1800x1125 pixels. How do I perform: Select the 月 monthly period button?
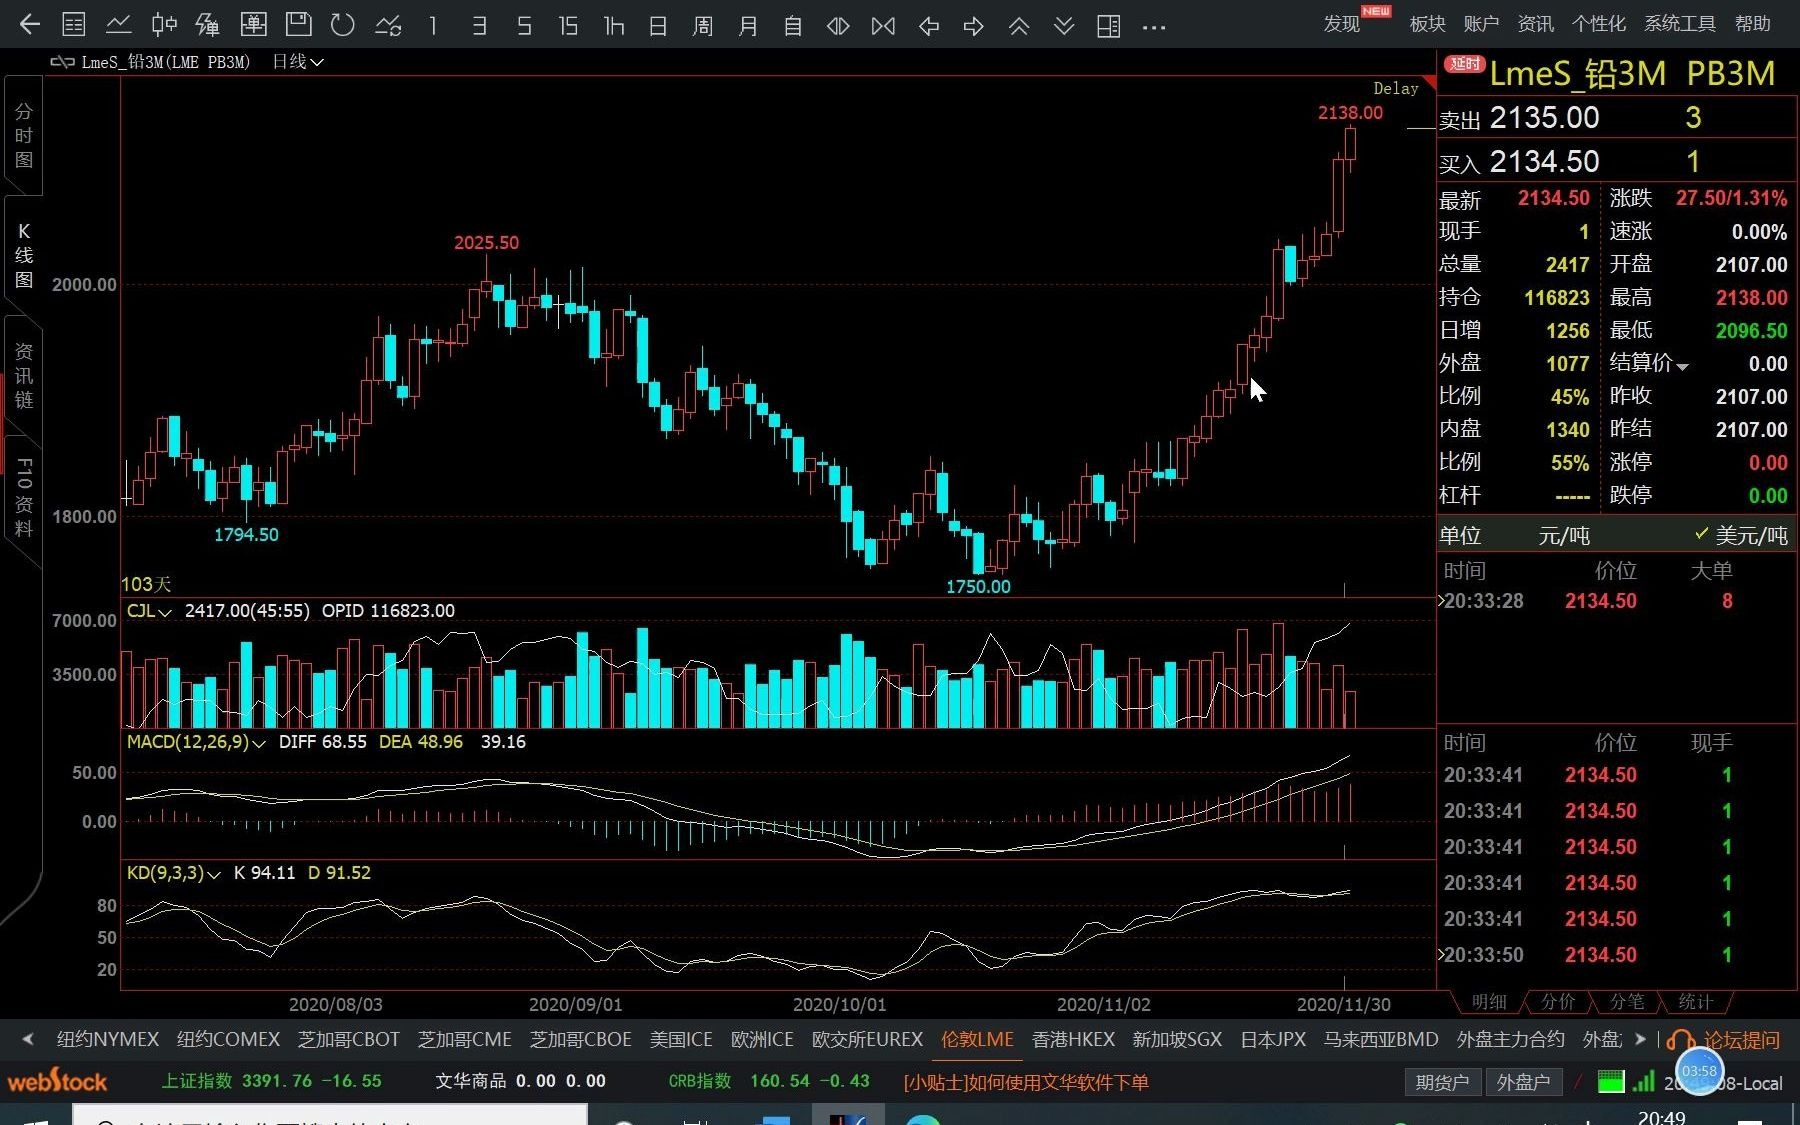coord(748,25)
